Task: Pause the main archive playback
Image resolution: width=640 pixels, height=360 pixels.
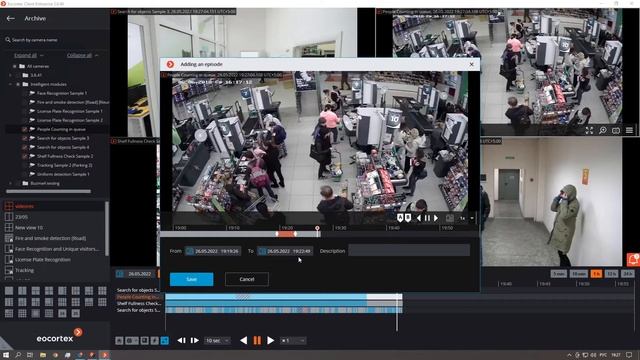Action: click(x=257, y=340)
